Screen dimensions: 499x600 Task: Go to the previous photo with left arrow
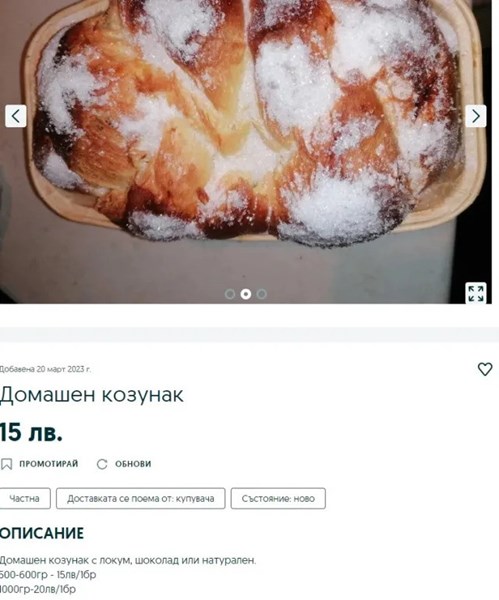pos(16,116)
